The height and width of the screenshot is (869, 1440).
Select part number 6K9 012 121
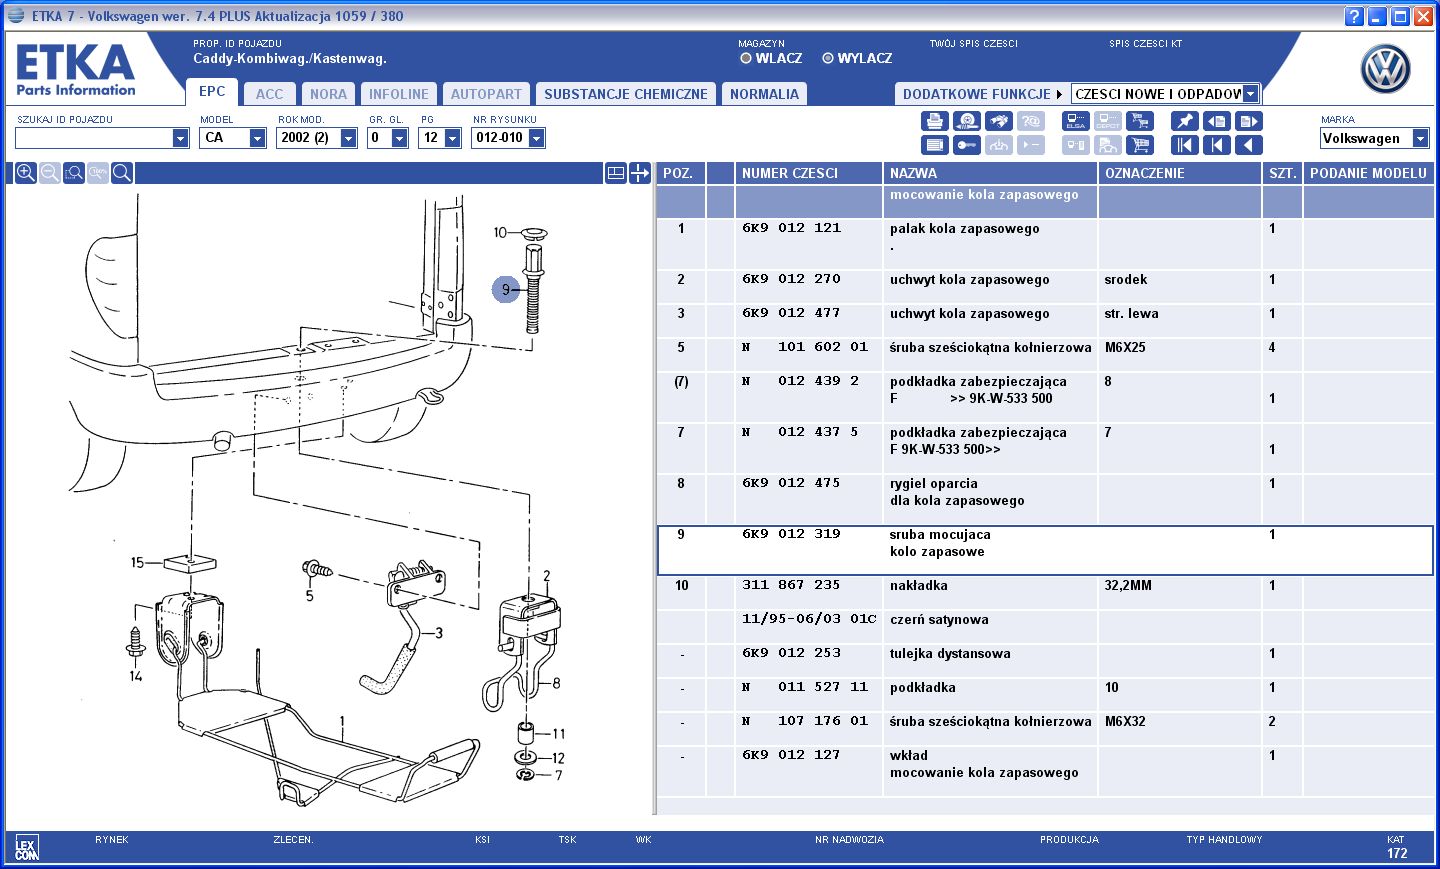tap(791, 228)
